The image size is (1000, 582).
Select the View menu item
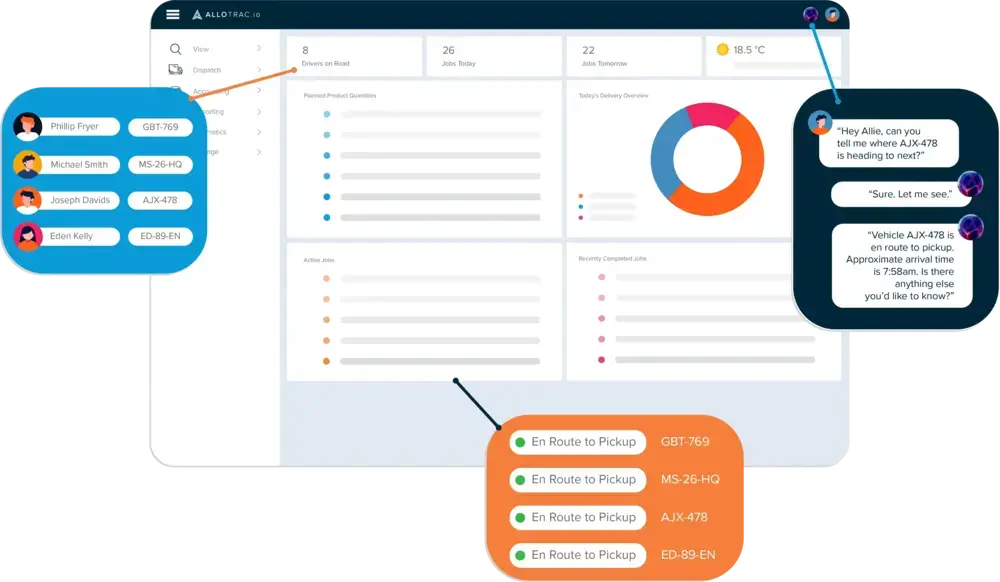(x=201, y=49)
